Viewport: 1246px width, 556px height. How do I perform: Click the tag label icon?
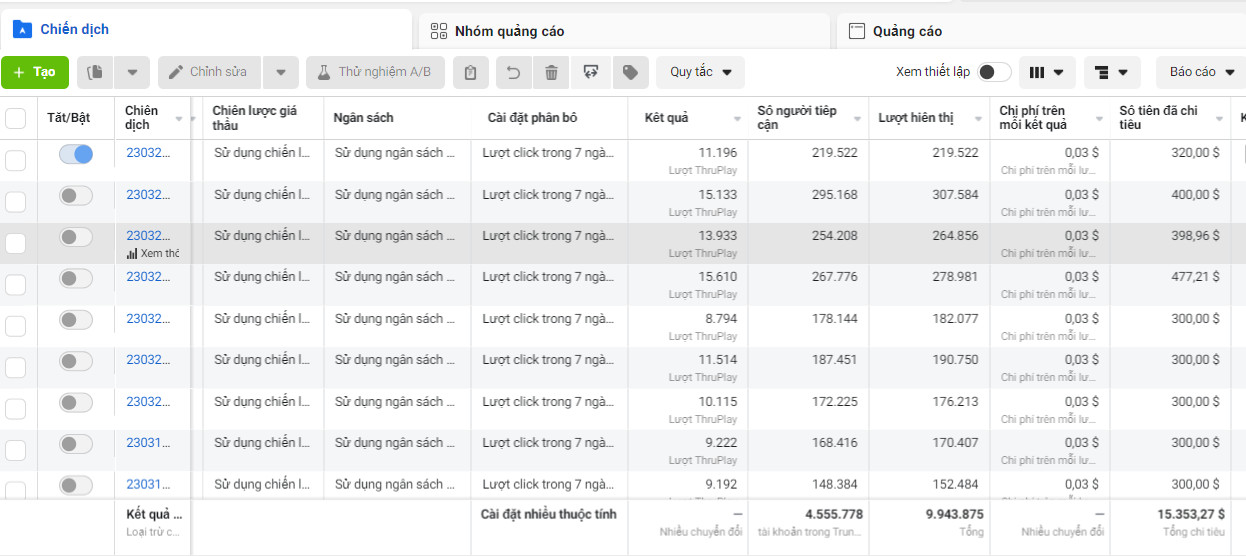coord(630,72)
